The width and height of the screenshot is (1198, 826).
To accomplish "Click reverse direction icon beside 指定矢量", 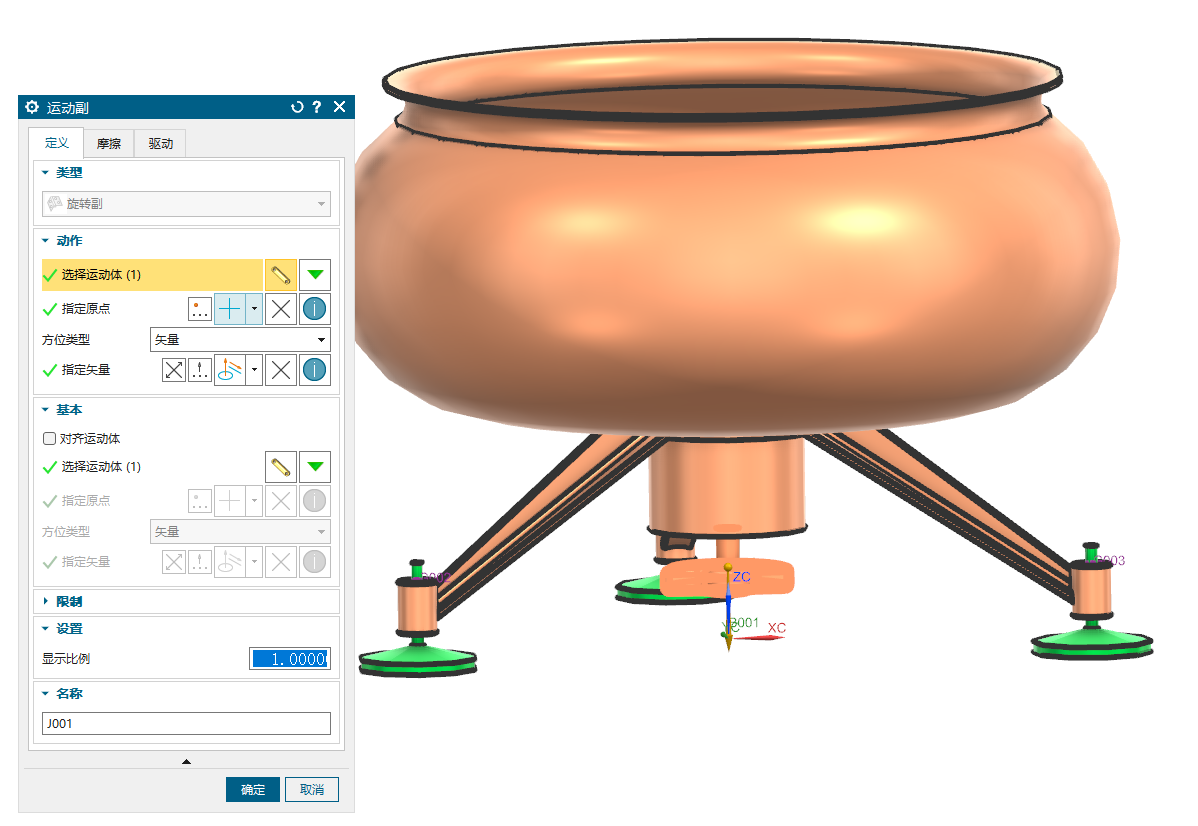I will tap(174, 370).
